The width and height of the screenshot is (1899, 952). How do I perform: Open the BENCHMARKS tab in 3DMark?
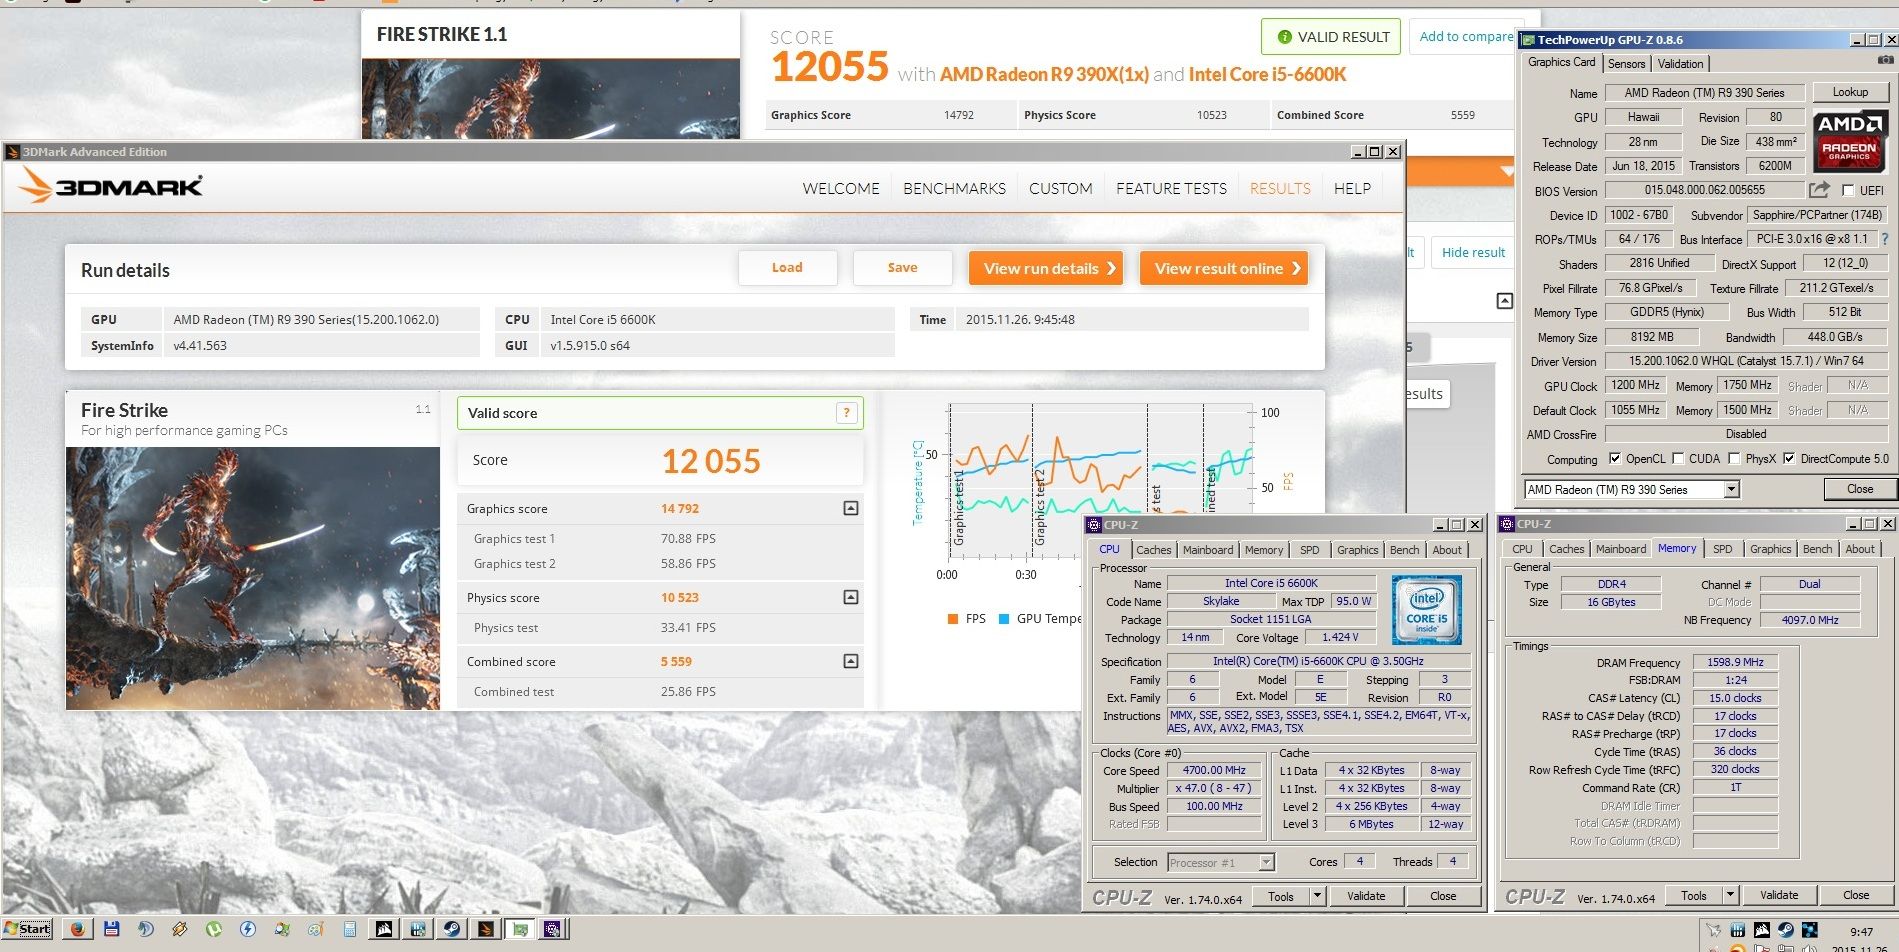tap(954, 188)
